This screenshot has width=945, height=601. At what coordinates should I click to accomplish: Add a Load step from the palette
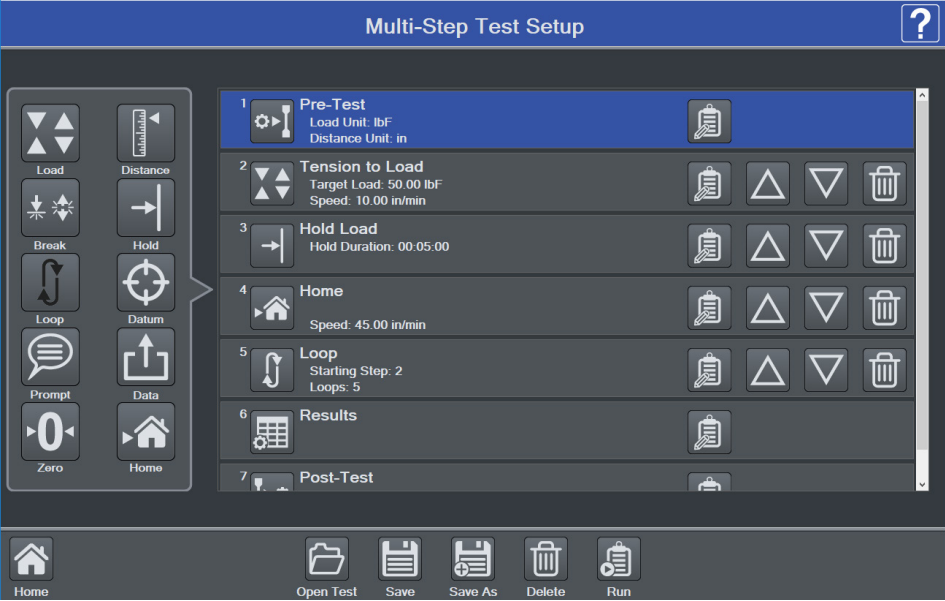[x=50, y=133]
